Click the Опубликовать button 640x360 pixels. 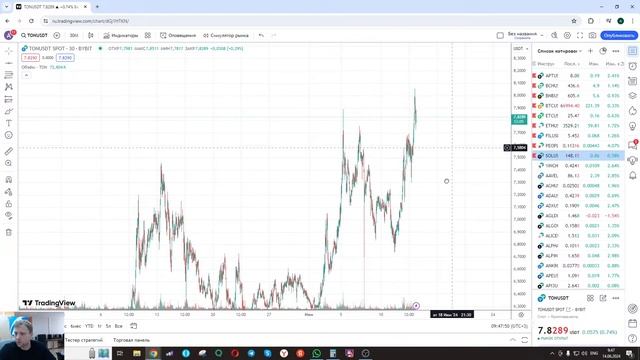point(619,36)
